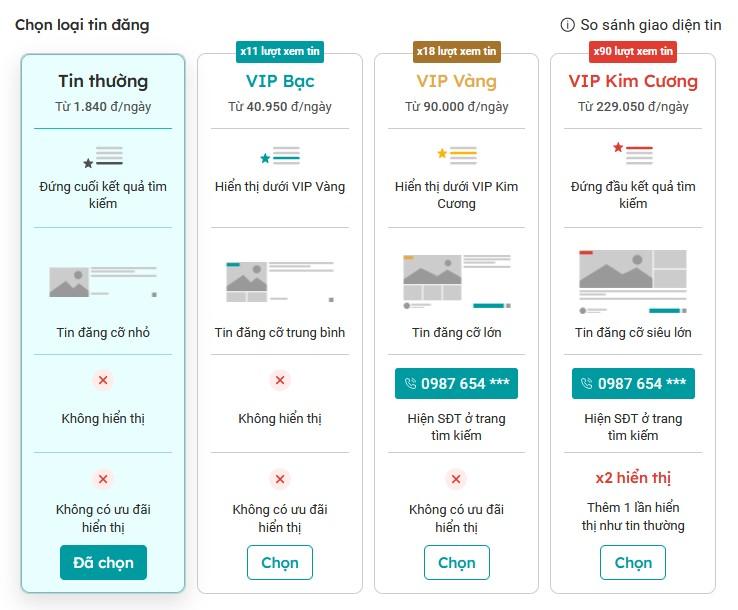Choose the VIP Bạc plan with Chọn
This screenshot has width=738, height=610.
pyautogui.click(x=280, y=562)
